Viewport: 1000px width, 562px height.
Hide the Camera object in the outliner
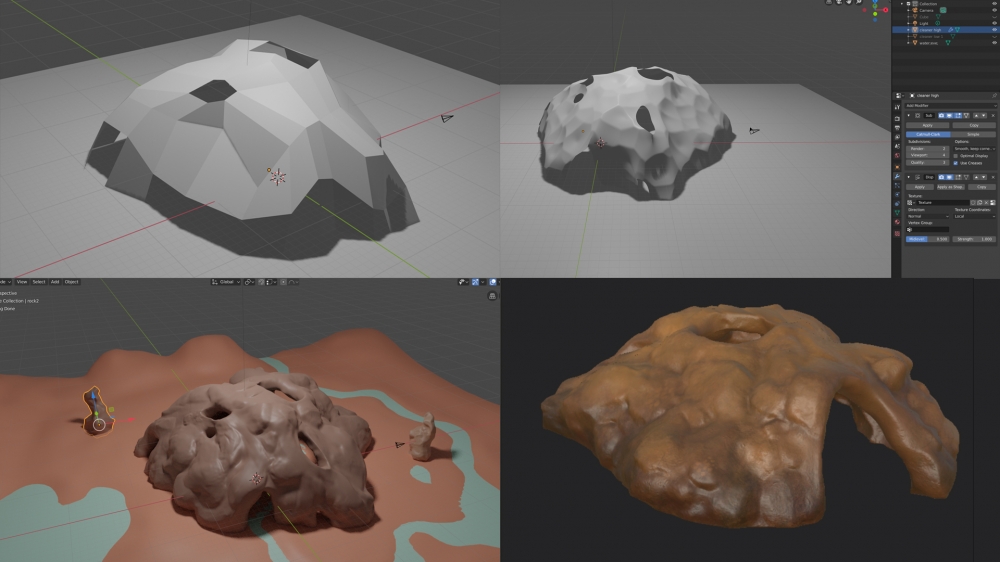pos(994,10)
